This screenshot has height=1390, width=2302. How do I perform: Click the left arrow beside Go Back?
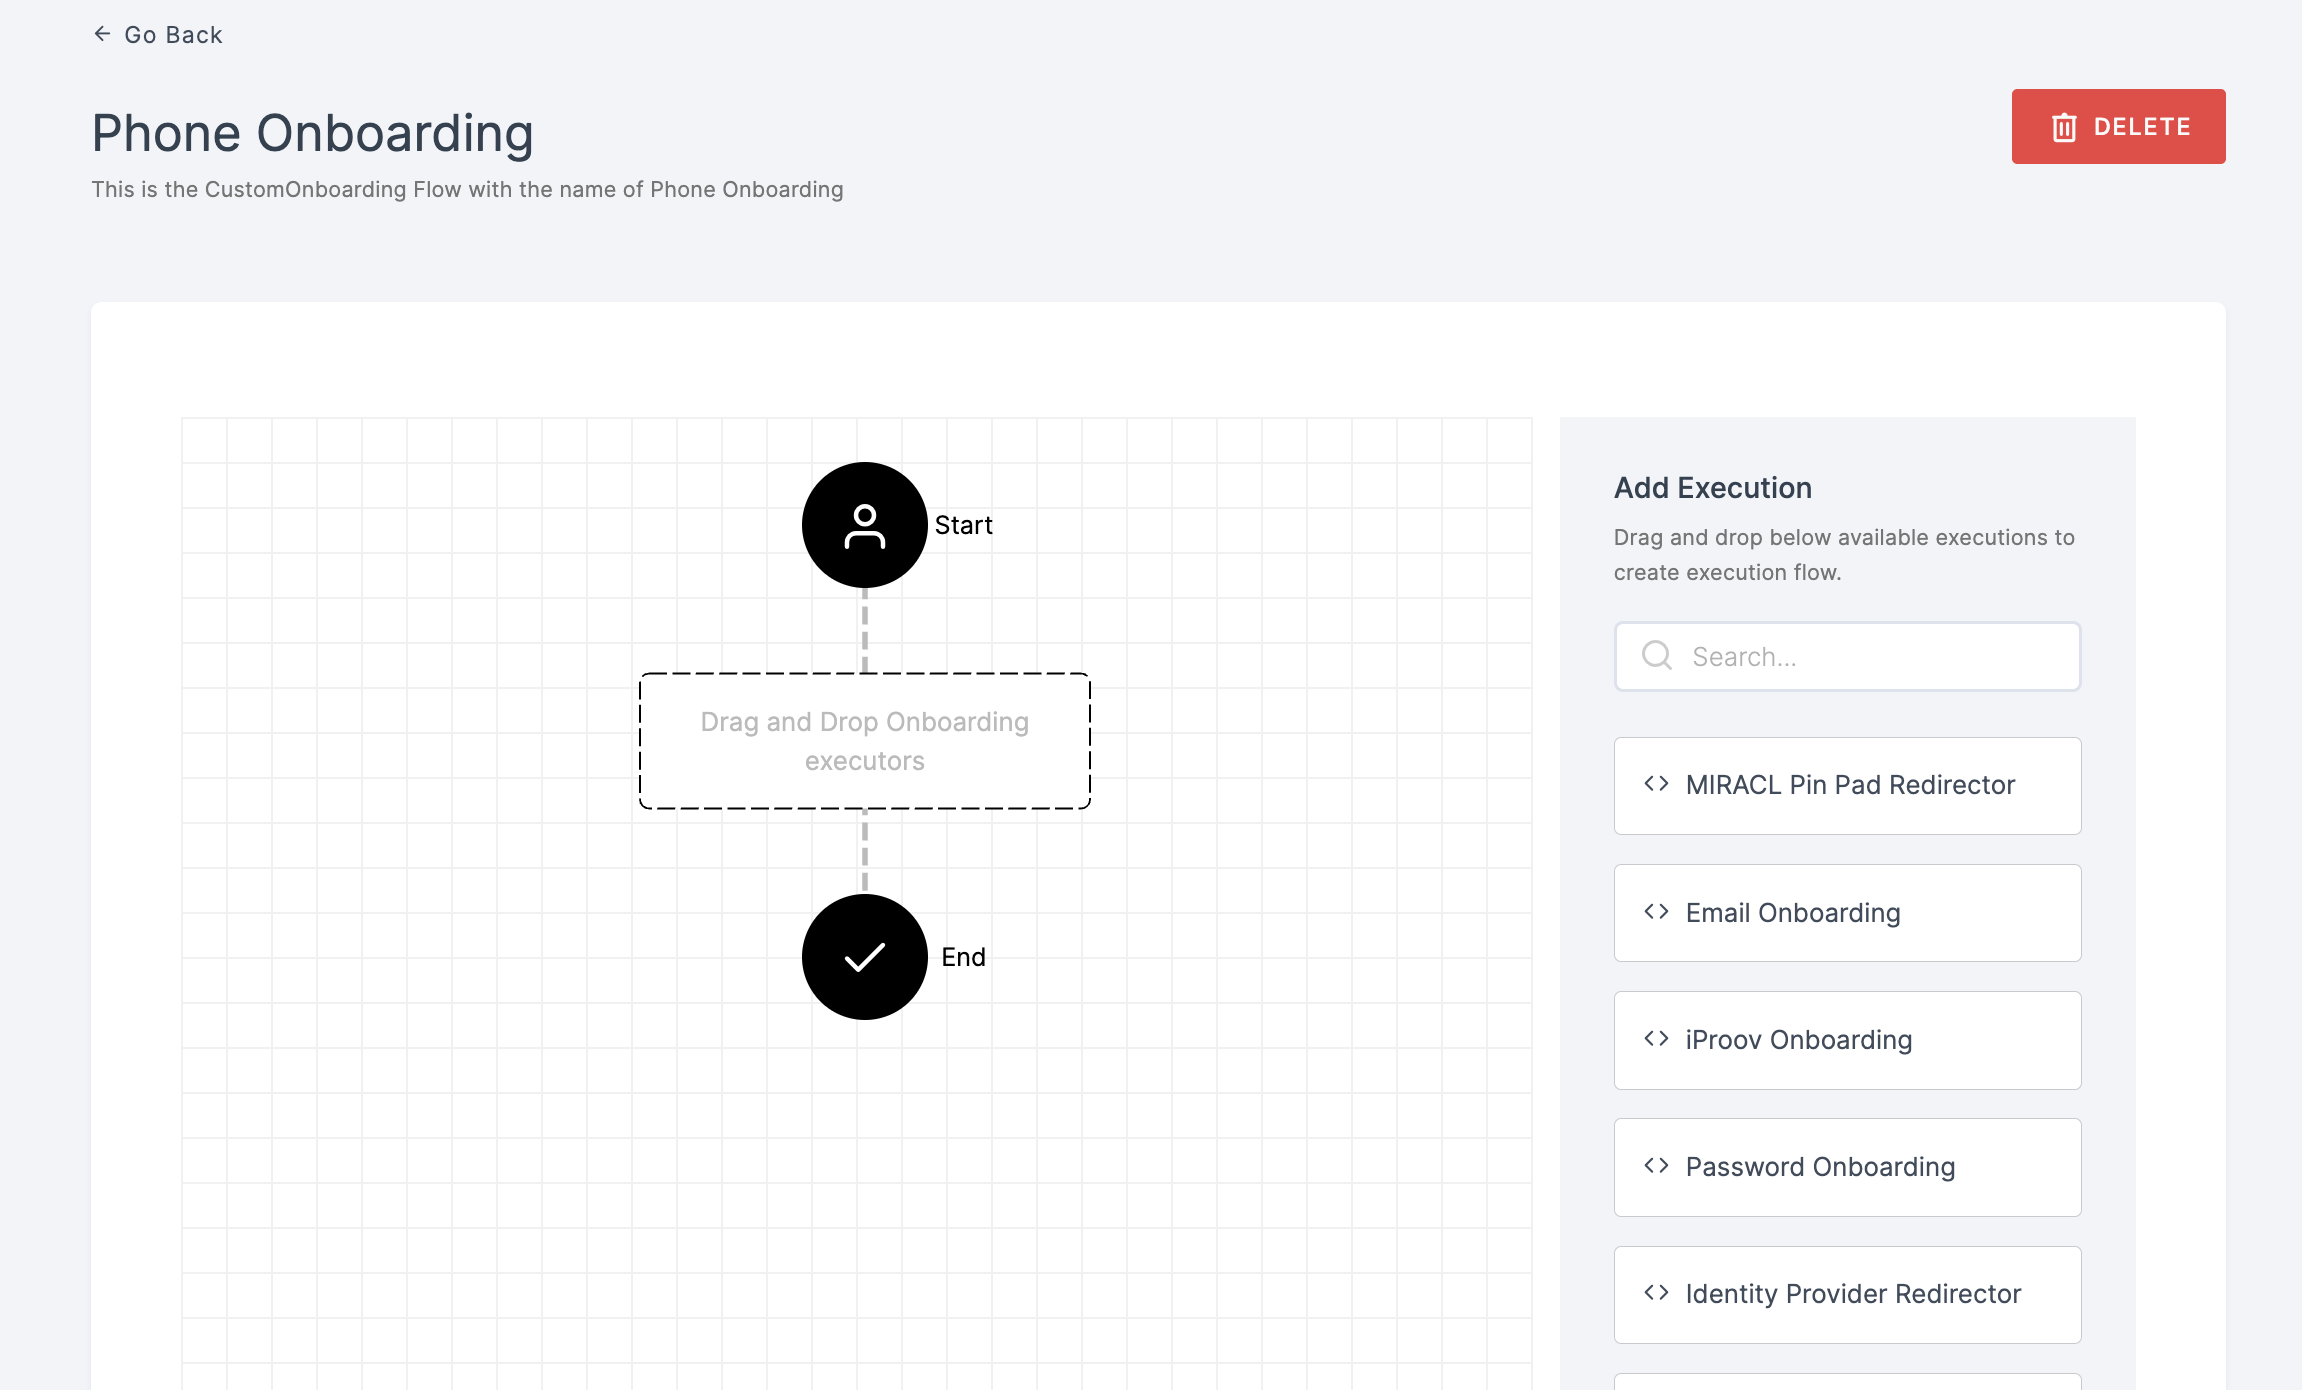tap(102, 34)
